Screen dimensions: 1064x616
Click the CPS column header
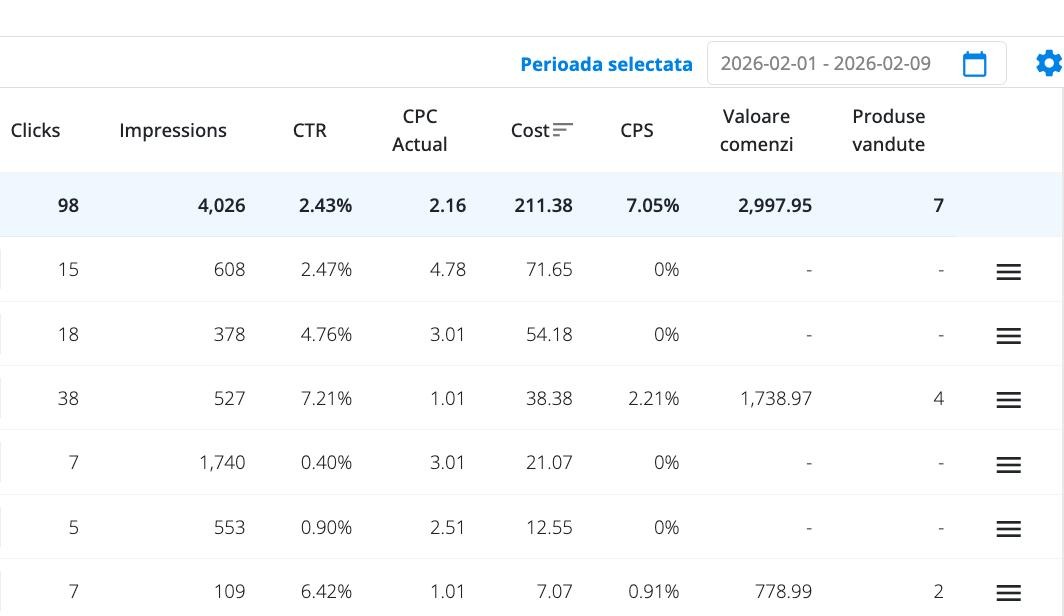pyautogui.click(x=637, y=130)
